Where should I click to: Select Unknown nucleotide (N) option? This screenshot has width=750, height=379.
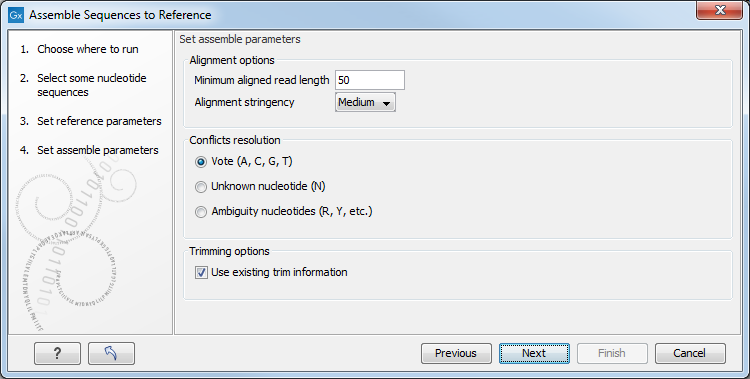click(201, 187)
